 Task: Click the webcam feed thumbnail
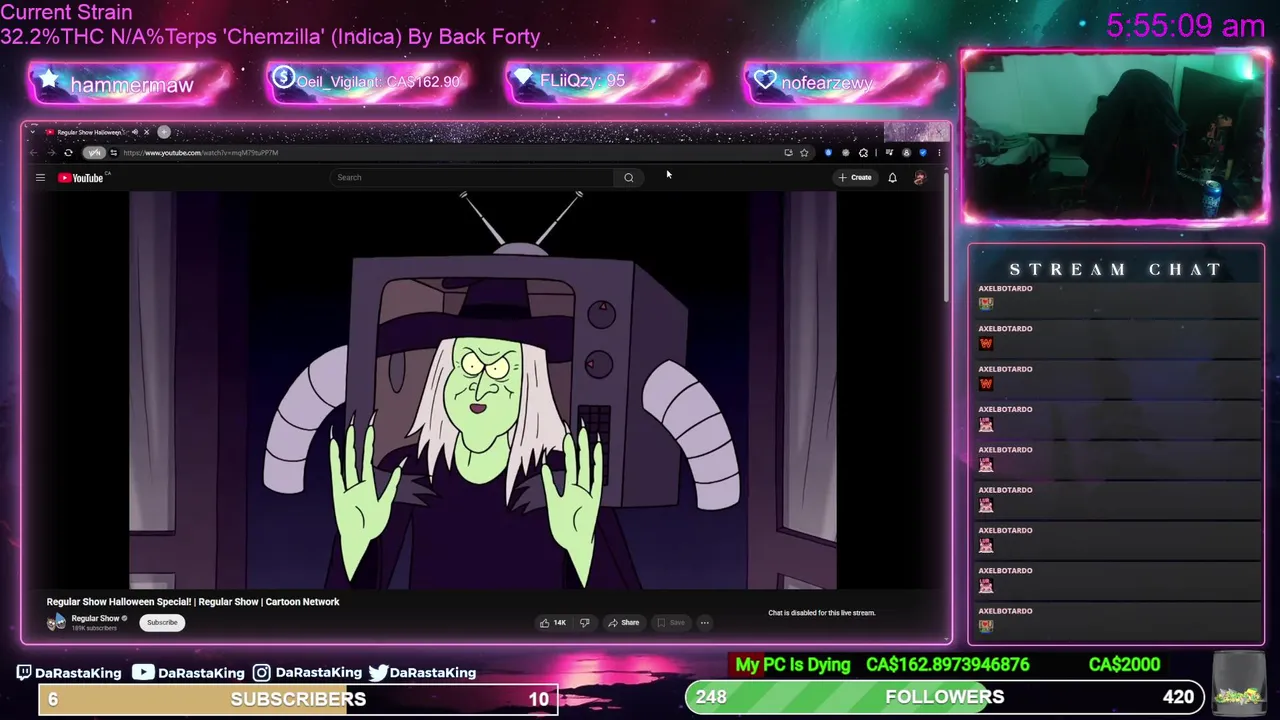tap(1115, 136)
